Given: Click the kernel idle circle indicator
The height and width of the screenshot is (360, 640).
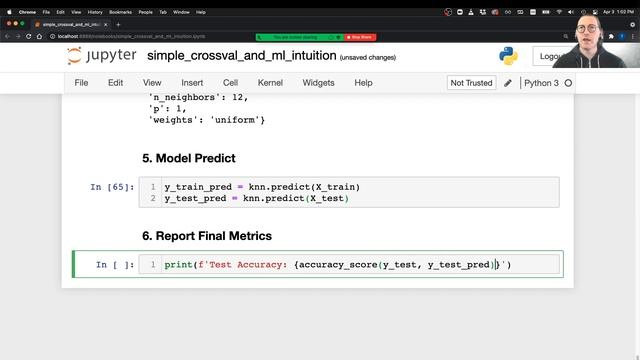Looking at the screenshot, I should [x=568, y=83].
